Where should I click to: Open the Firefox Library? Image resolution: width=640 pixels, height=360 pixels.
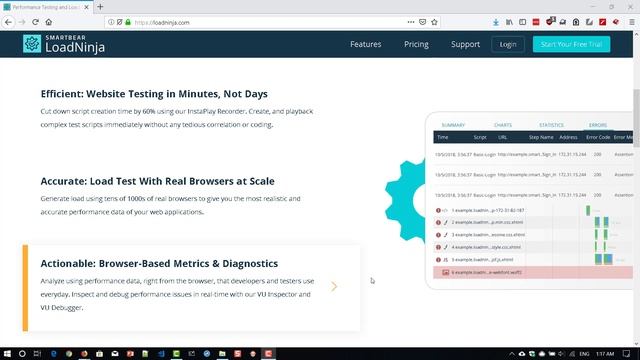(509, 22)
